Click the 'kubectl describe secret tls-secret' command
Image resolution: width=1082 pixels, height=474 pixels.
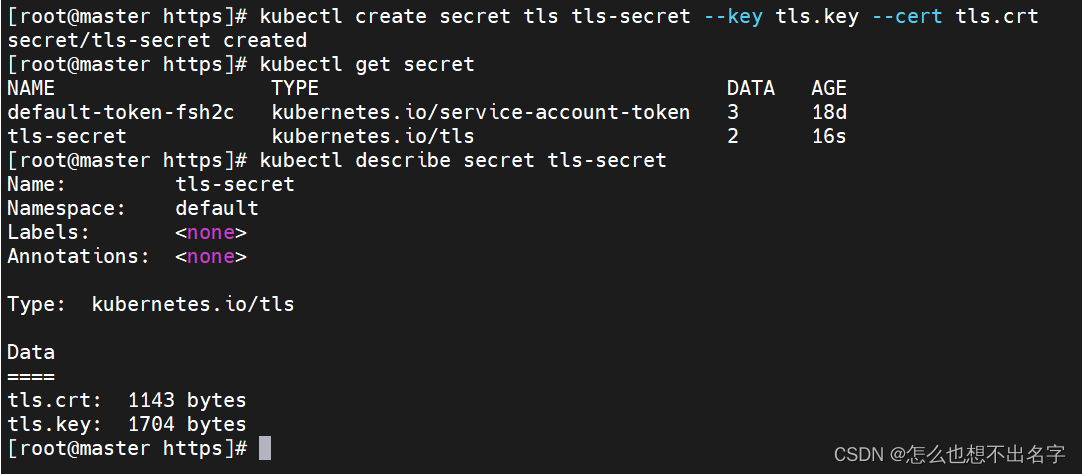[x=463, y=161]
